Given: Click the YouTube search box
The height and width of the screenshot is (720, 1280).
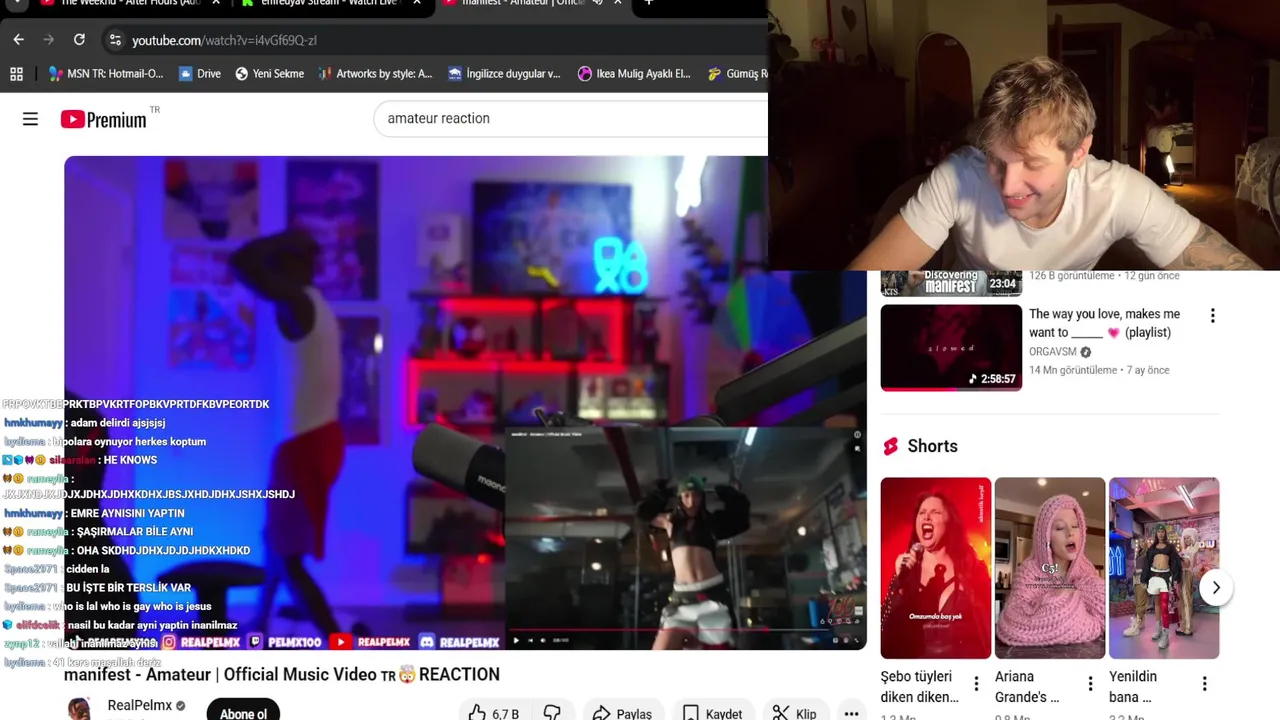Looking at the screenshot, I should 570,118.
